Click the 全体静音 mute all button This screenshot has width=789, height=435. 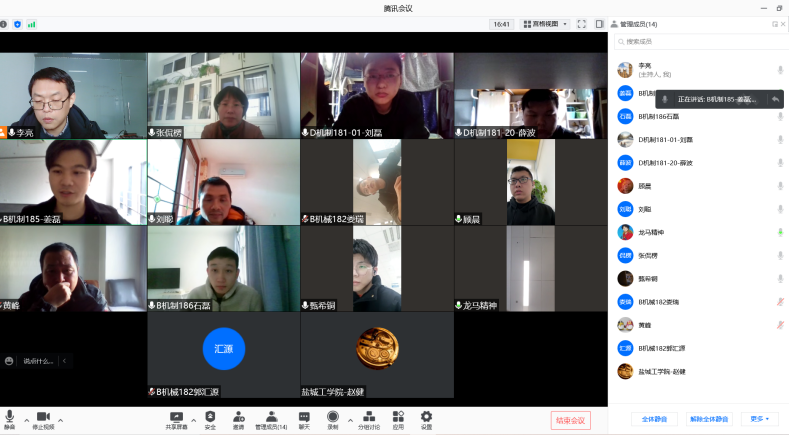tap(654, 419)
